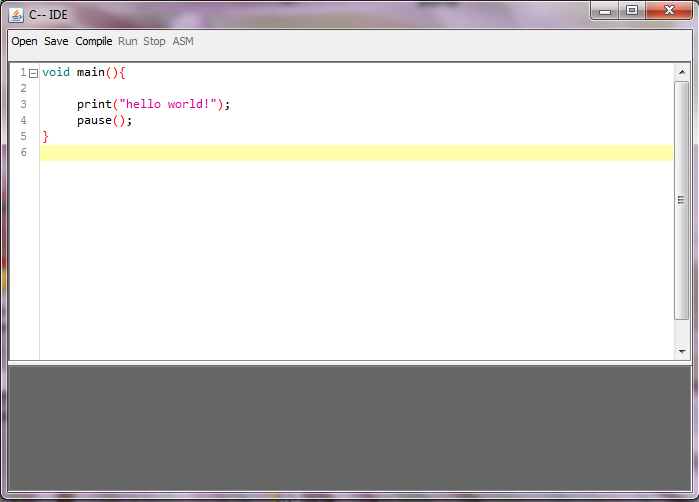Collapse the main function fold marker
Screen dimensions: 699x502
click(33, 73)
